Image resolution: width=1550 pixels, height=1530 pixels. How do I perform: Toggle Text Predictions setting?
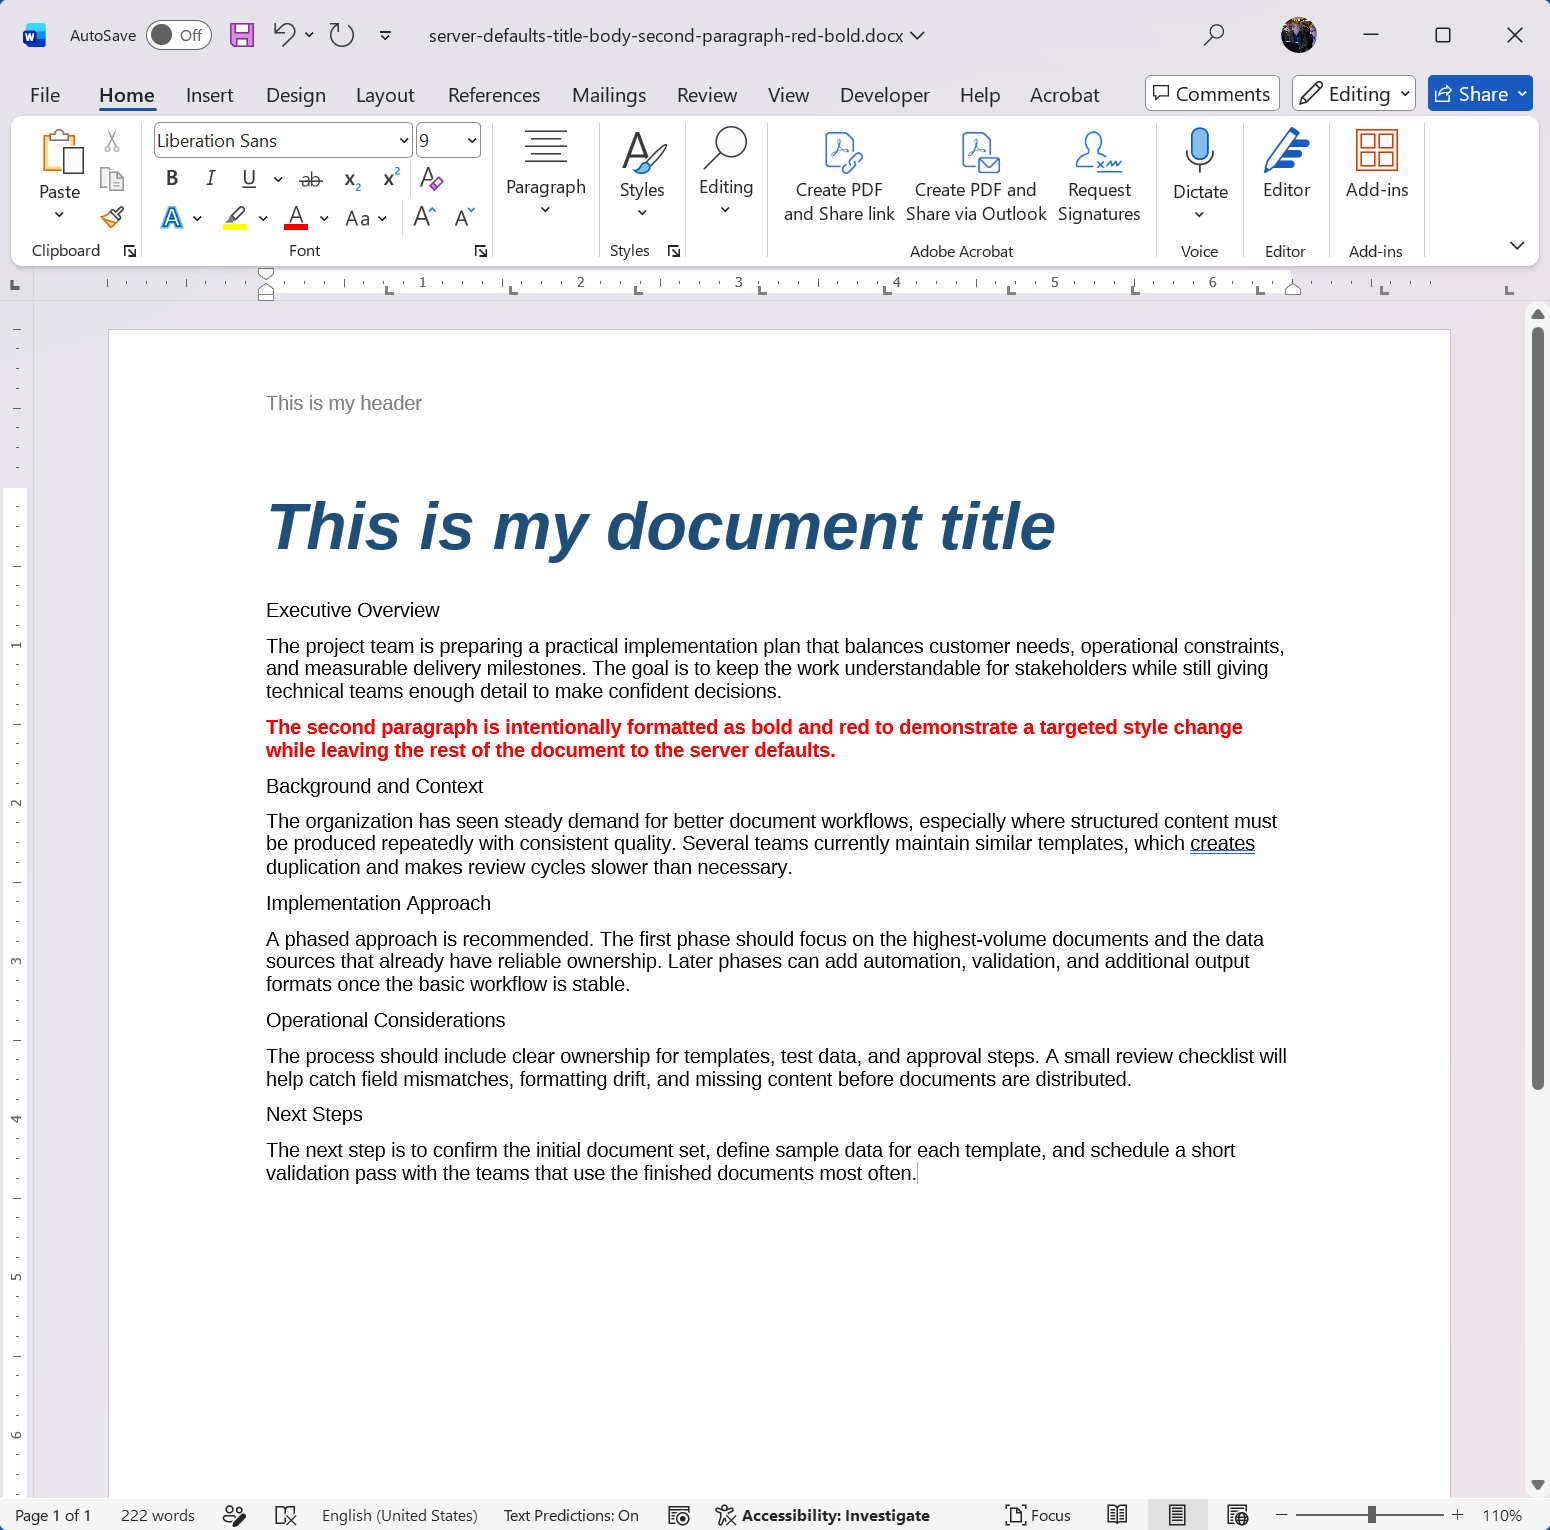(x=571, y=1515)
